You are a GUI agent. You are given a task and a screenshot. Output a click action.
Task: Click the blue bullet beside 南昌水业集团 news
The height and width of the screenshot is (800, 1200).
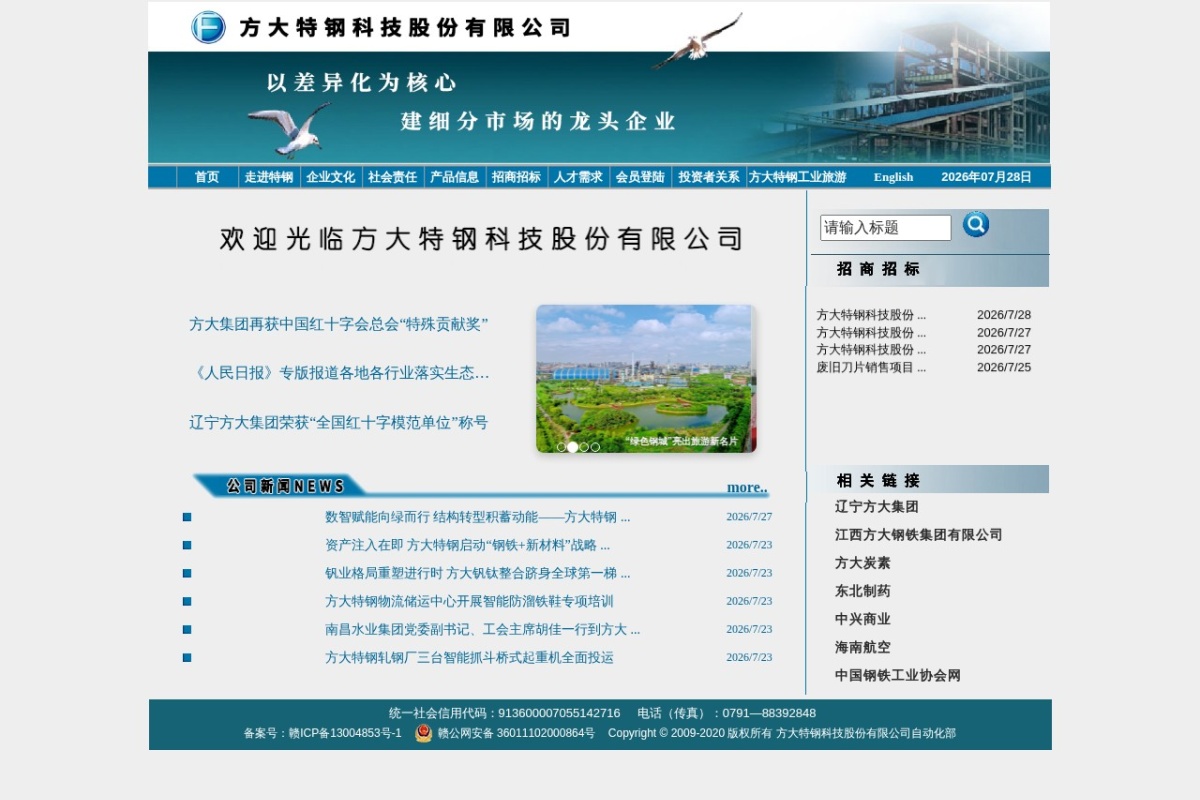pyautogui.click(x=187, y=629)
